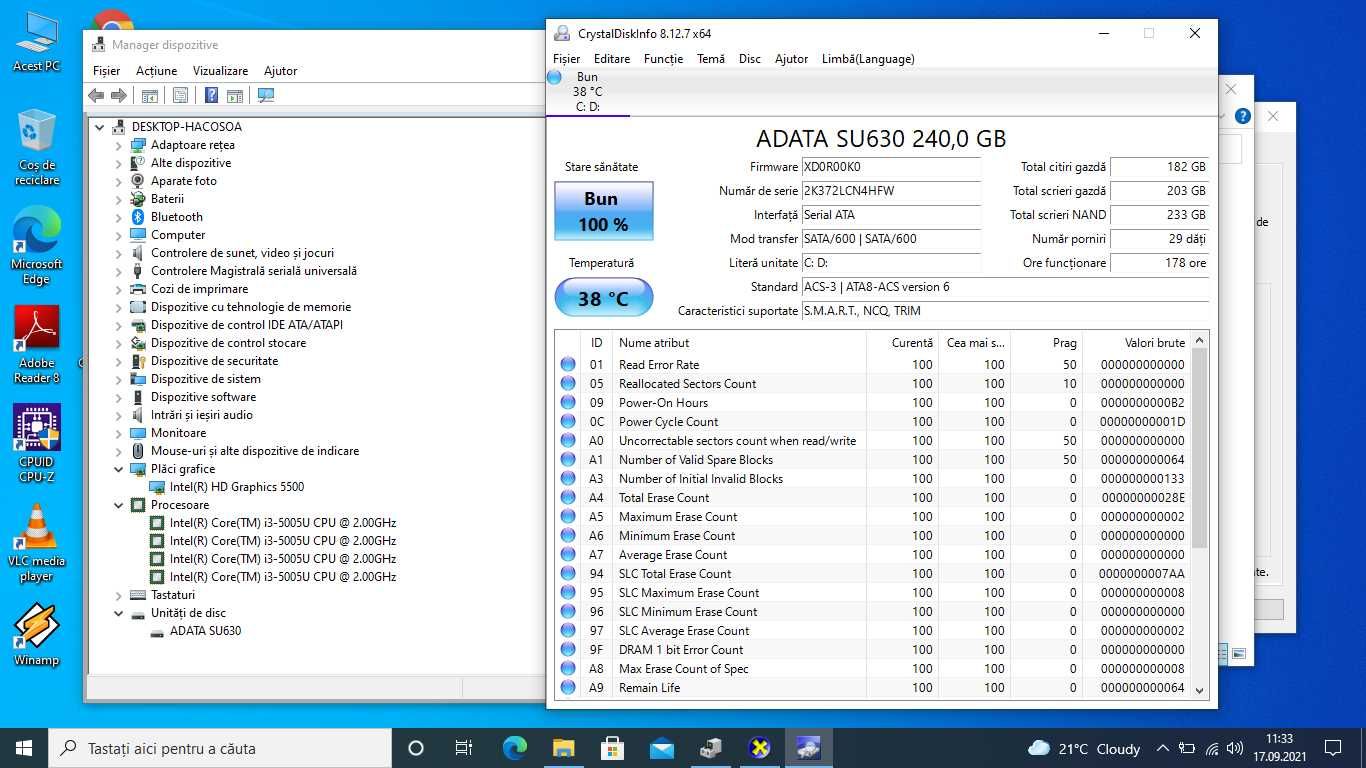Open Microsoft Store from taskbar

click(613, 748)
